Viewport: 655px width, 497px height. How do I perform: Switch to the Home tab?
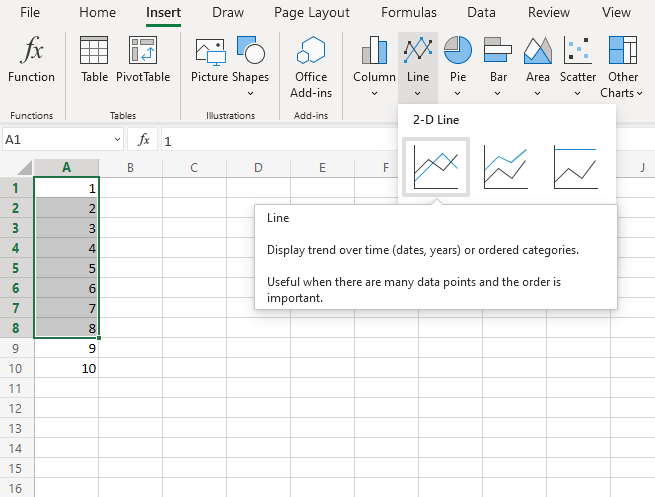tap(97, 13)
